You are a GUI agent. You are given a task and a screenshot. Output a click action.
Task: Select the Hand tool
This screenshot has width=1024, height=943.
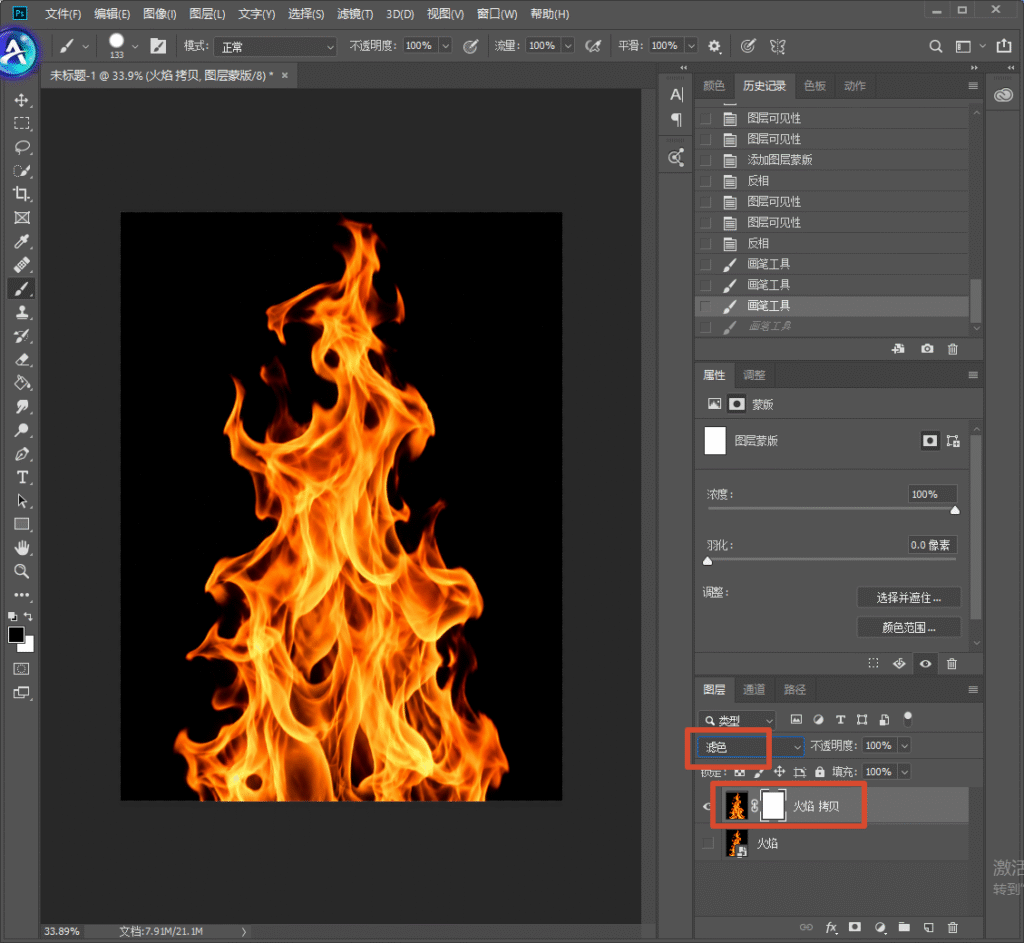point(22,548)
